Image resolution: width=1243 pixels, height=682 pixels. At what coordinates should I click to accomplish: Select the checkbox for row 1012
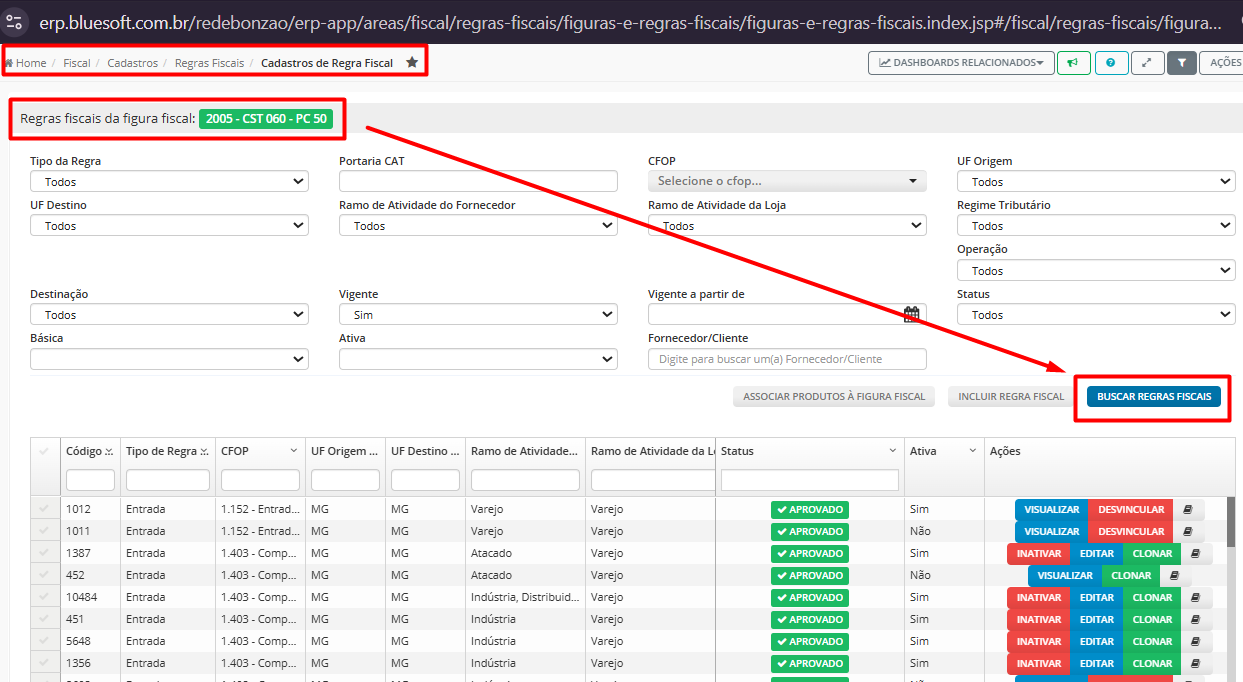(x=43, y=509)
